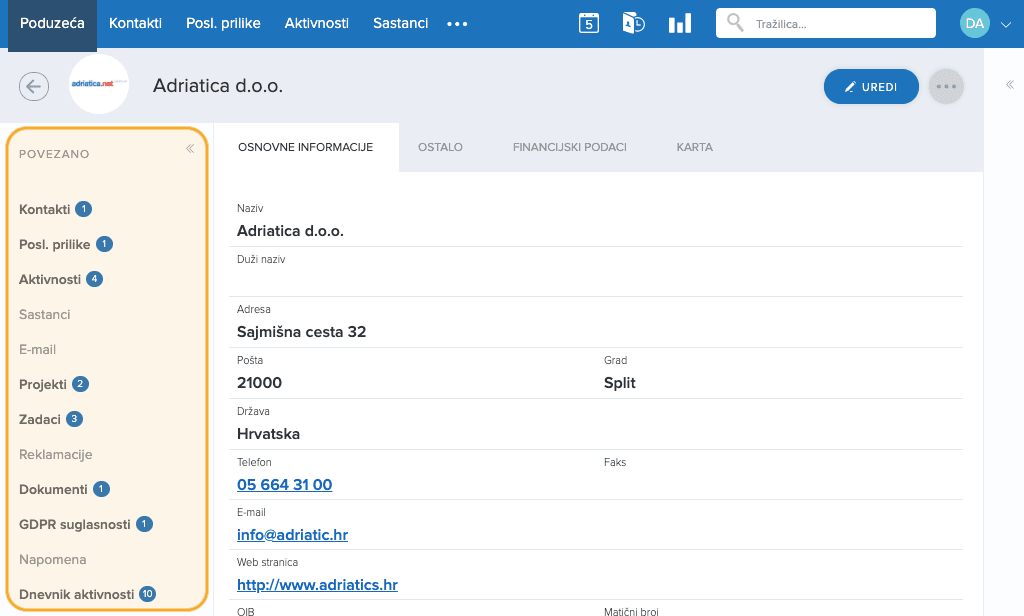Collapse the POVEZANO sidebar
Screen dimensions: 1024x616
(x=190, y=148)
